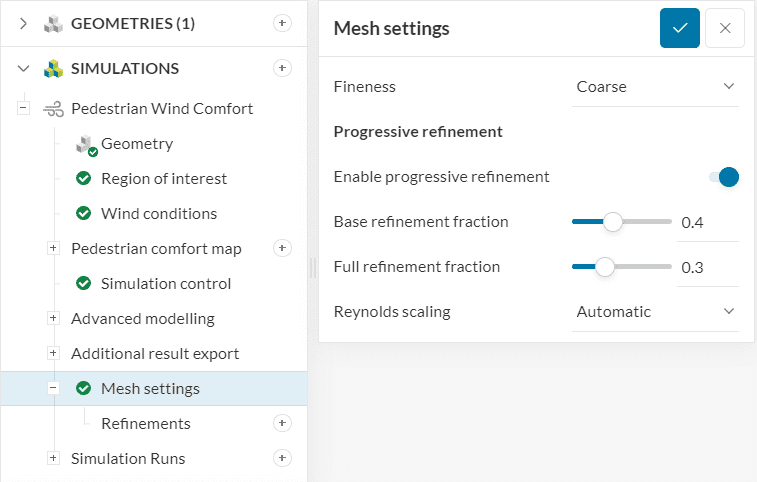Viewport: 757px width, 482px height.
Task: Click the Full refinement fraction value field
Action: (707, 267)
